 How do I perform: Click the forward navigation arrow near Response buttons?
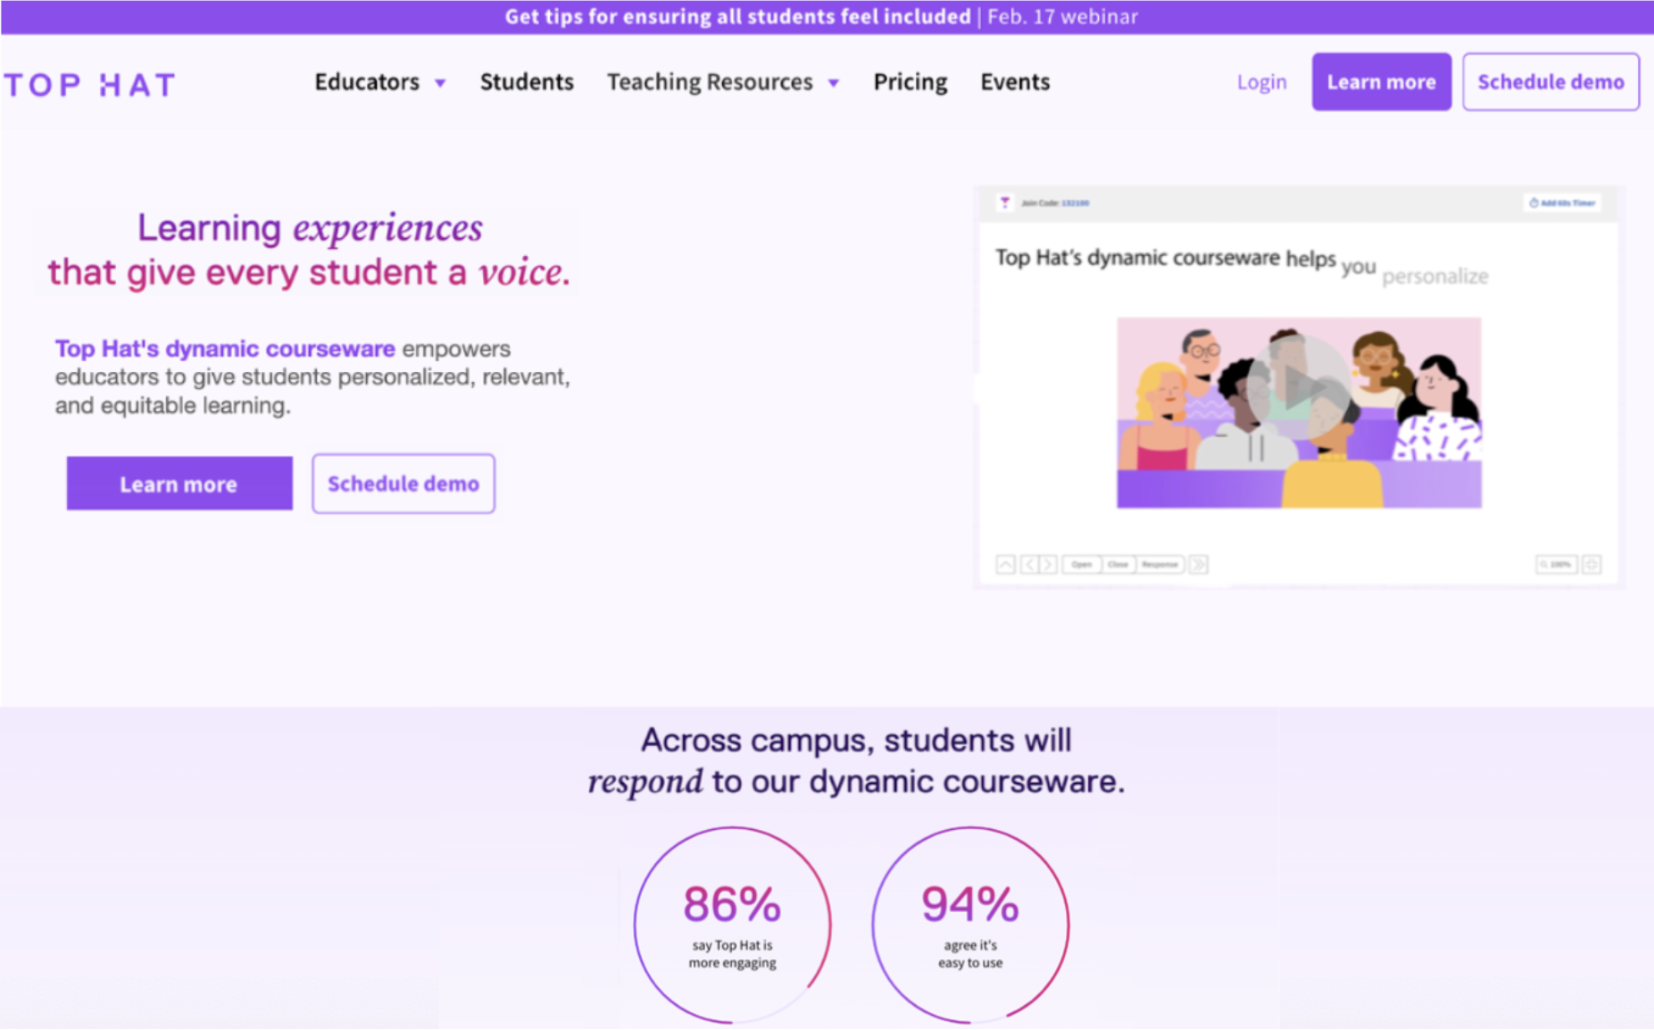[1198, 564]
